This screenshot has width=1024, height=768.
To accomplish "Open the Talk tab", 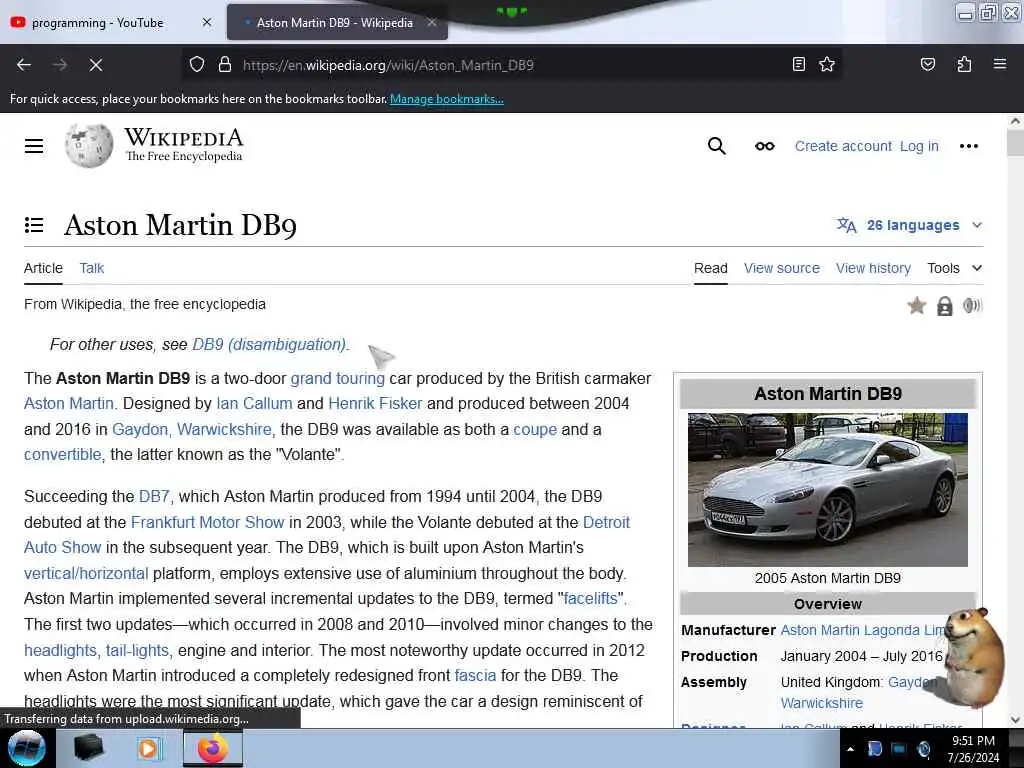I will pyautogui.click(x=91, y=268).
